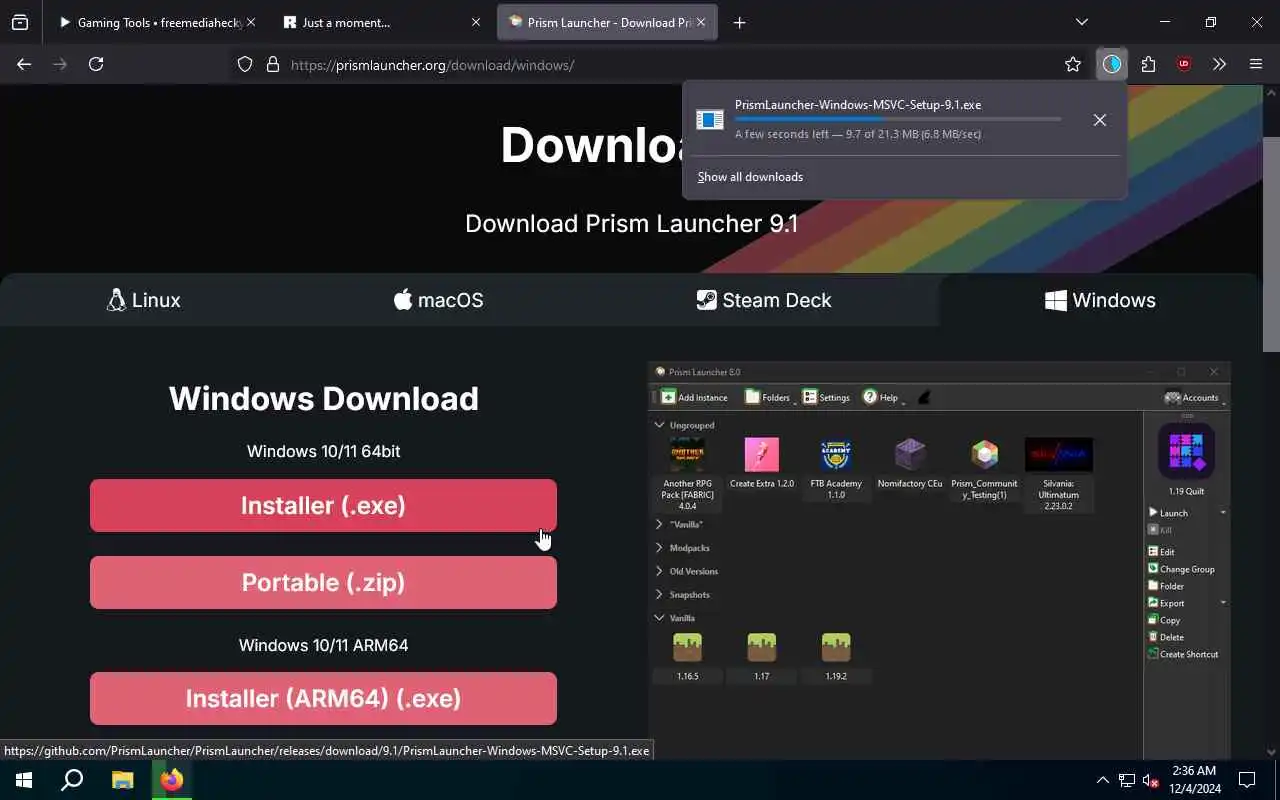
Task: Click Installer (ARM64) (.exe) button
Action: 323,698
